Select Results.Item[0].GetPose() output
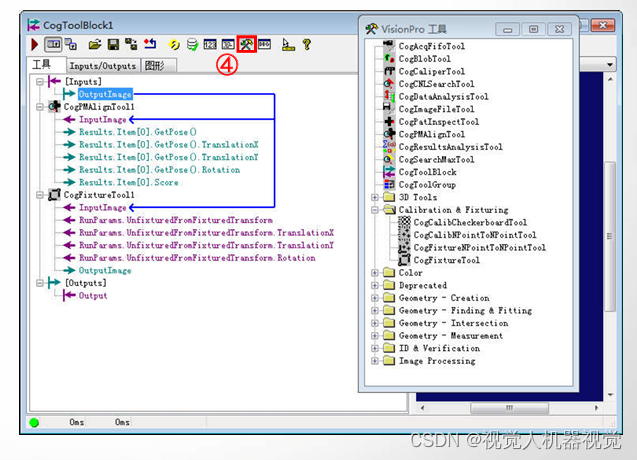 click(137, 132)
